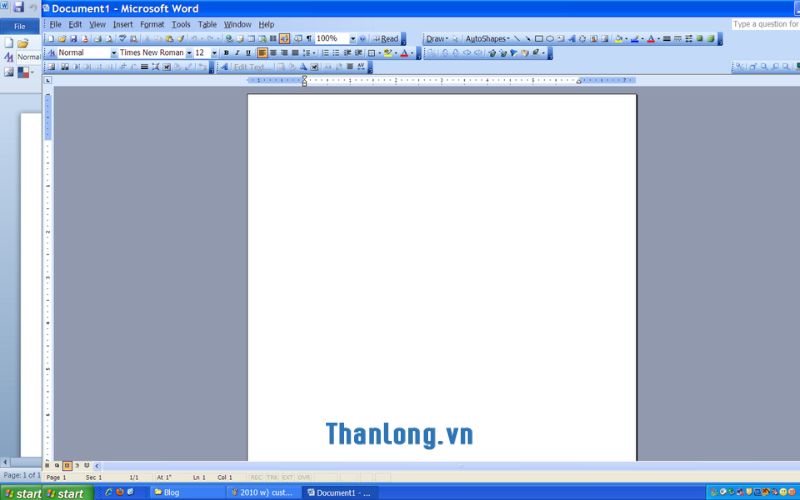
Task: Open the font size 12 dropdown
Action: pyautogui.click(x=214, y=53)
